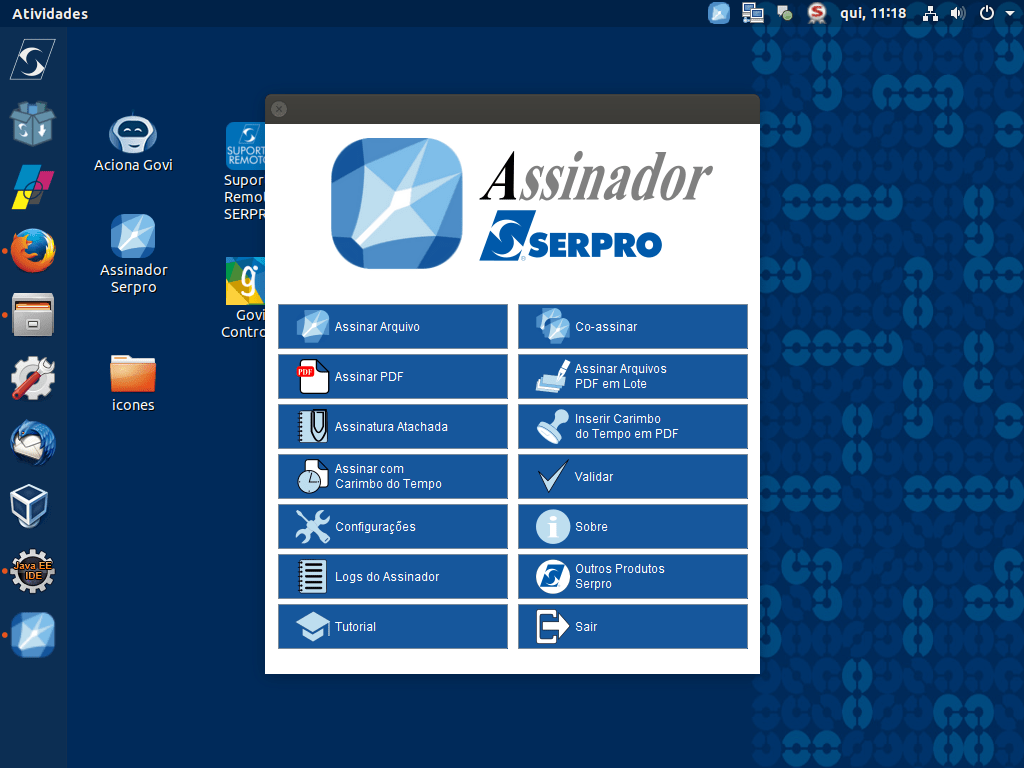Image resolution: width=1024 pixels, height=768 pixels.
Task: Select the Assinador Serpro desktop icon
Action: click(133, 254)
